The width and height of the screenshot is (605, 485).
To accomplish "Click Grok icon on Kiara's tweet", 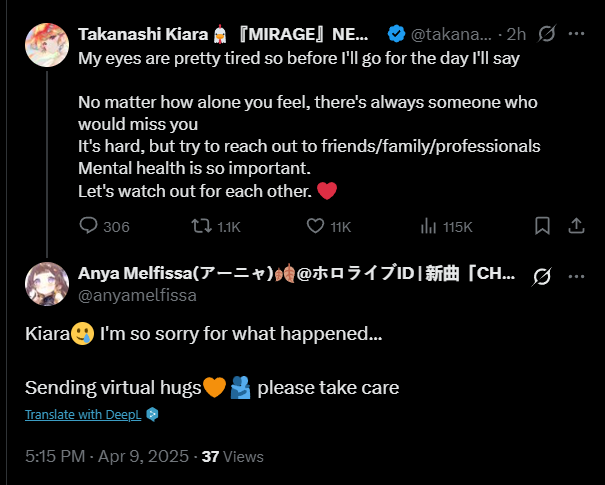I will click(546, 34).
